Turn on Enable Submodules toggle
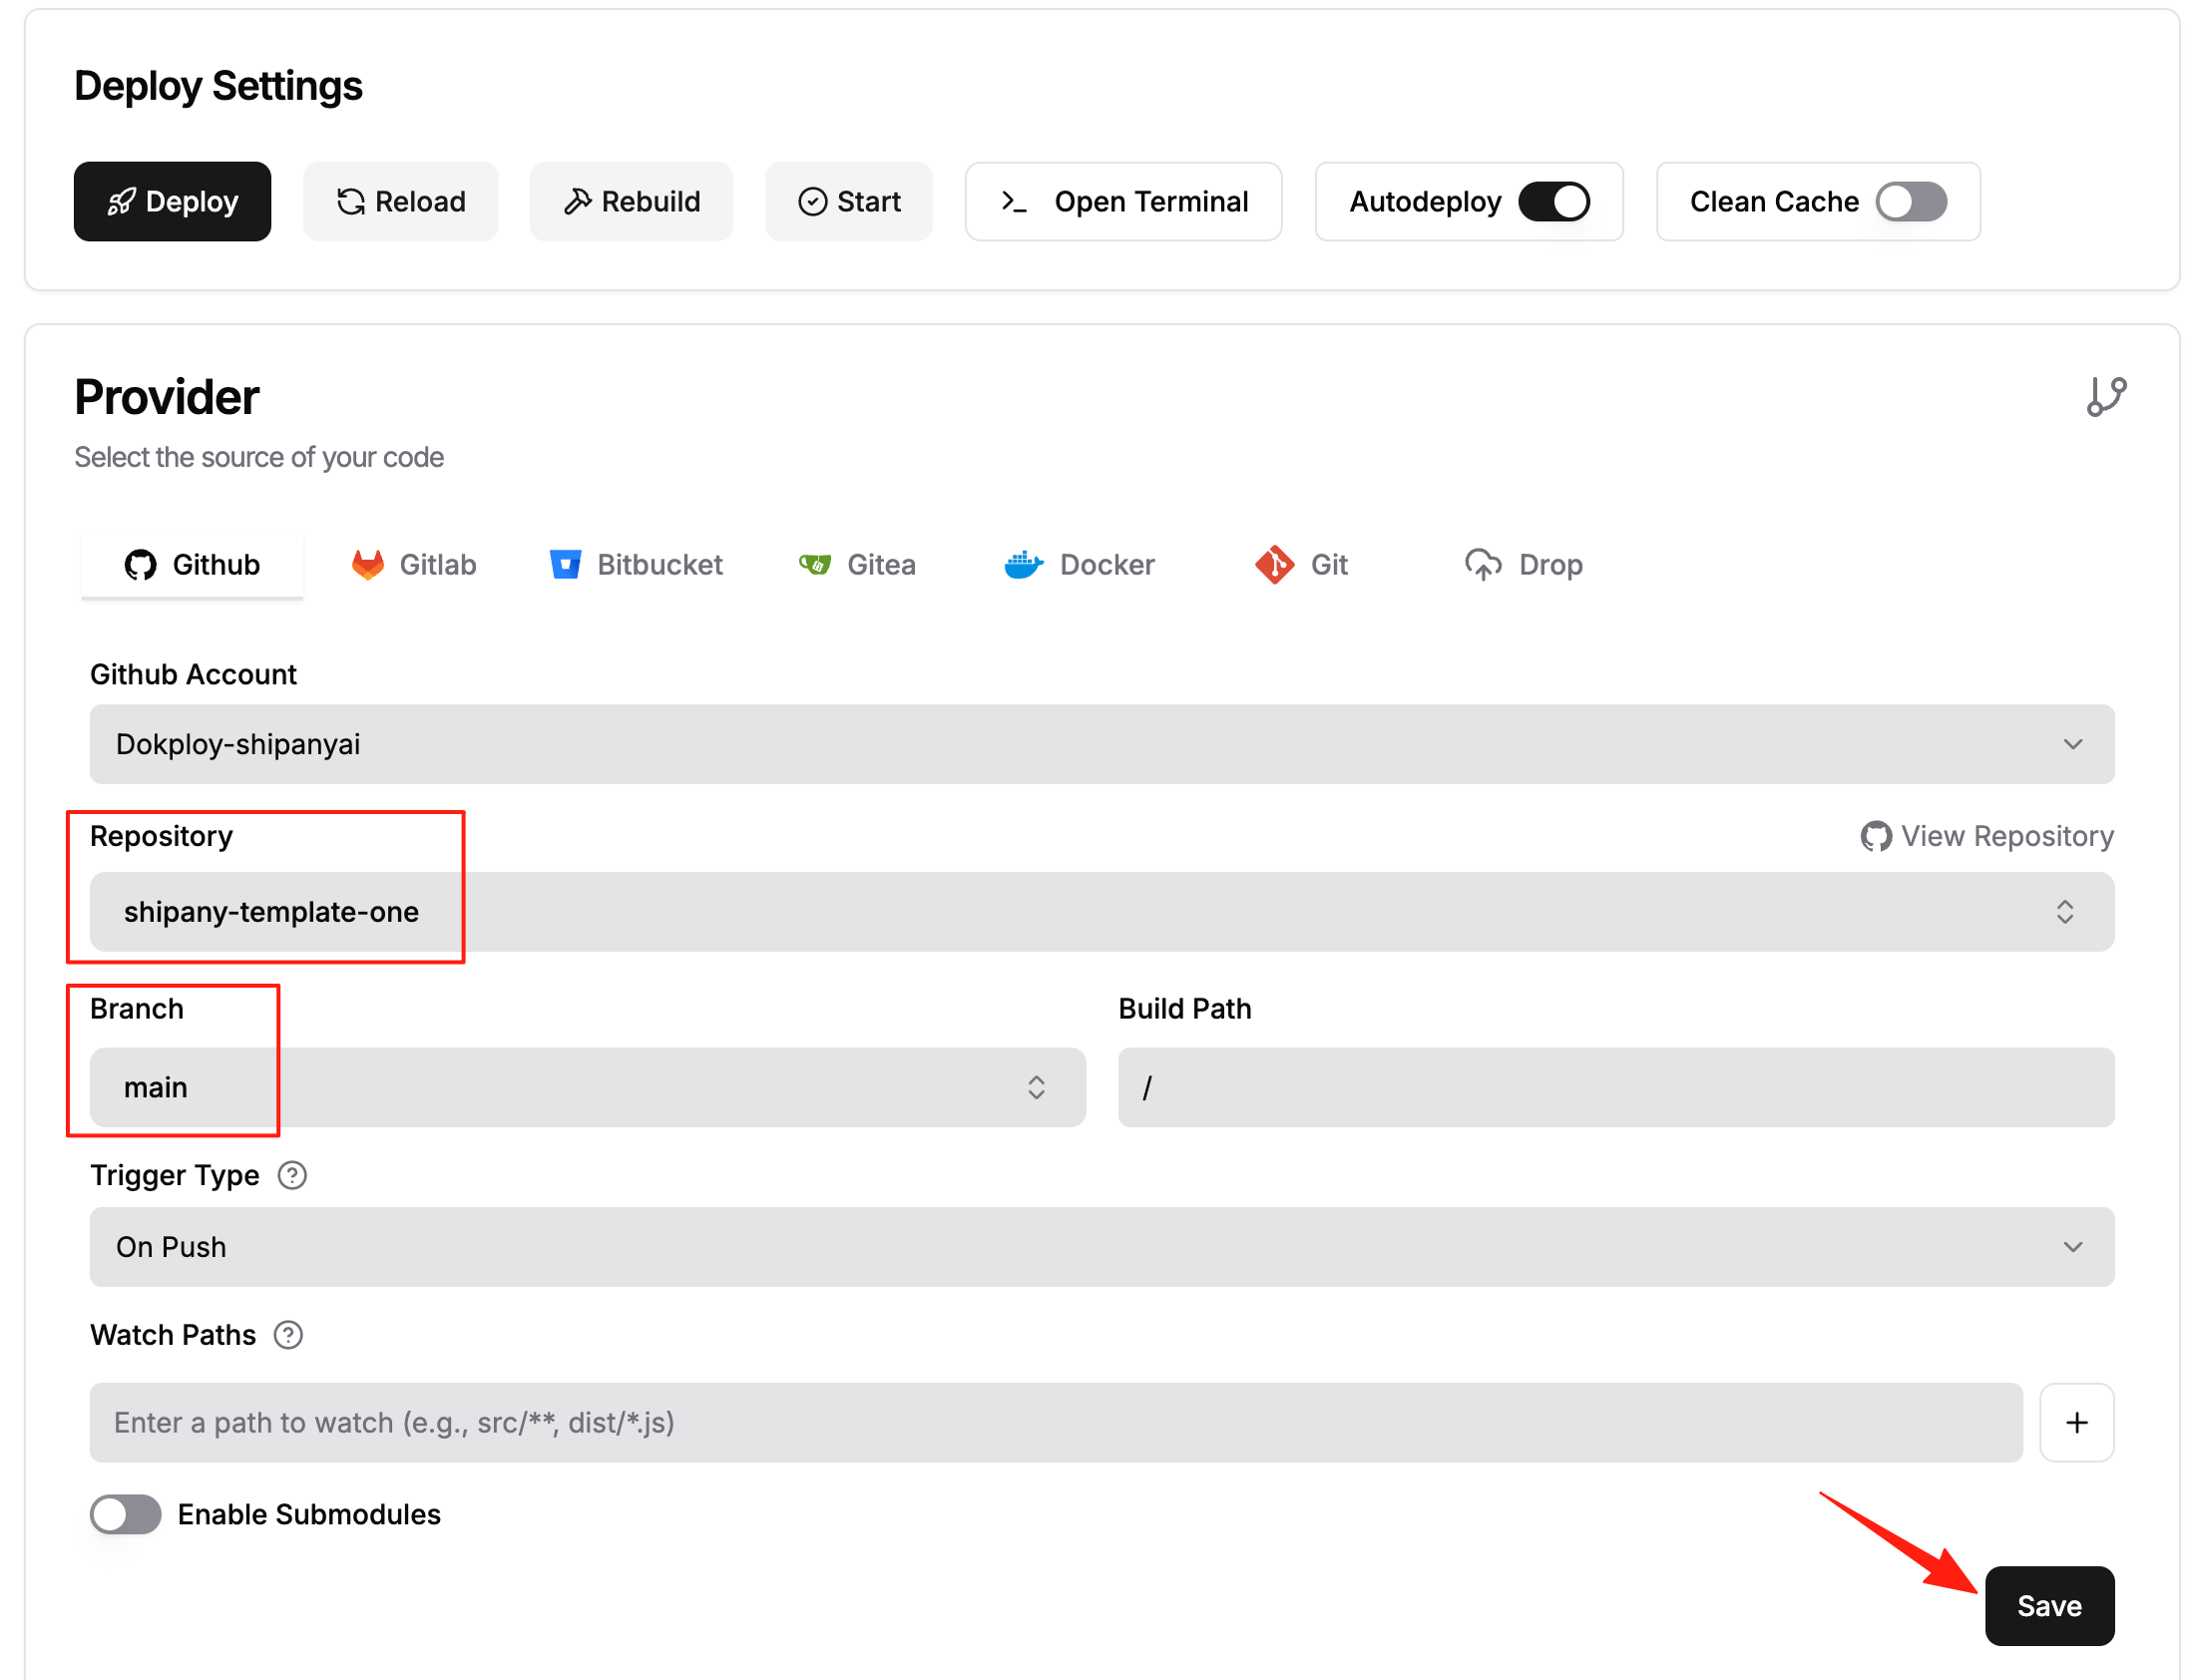 pyautogui.click(x=125, y=1514)
